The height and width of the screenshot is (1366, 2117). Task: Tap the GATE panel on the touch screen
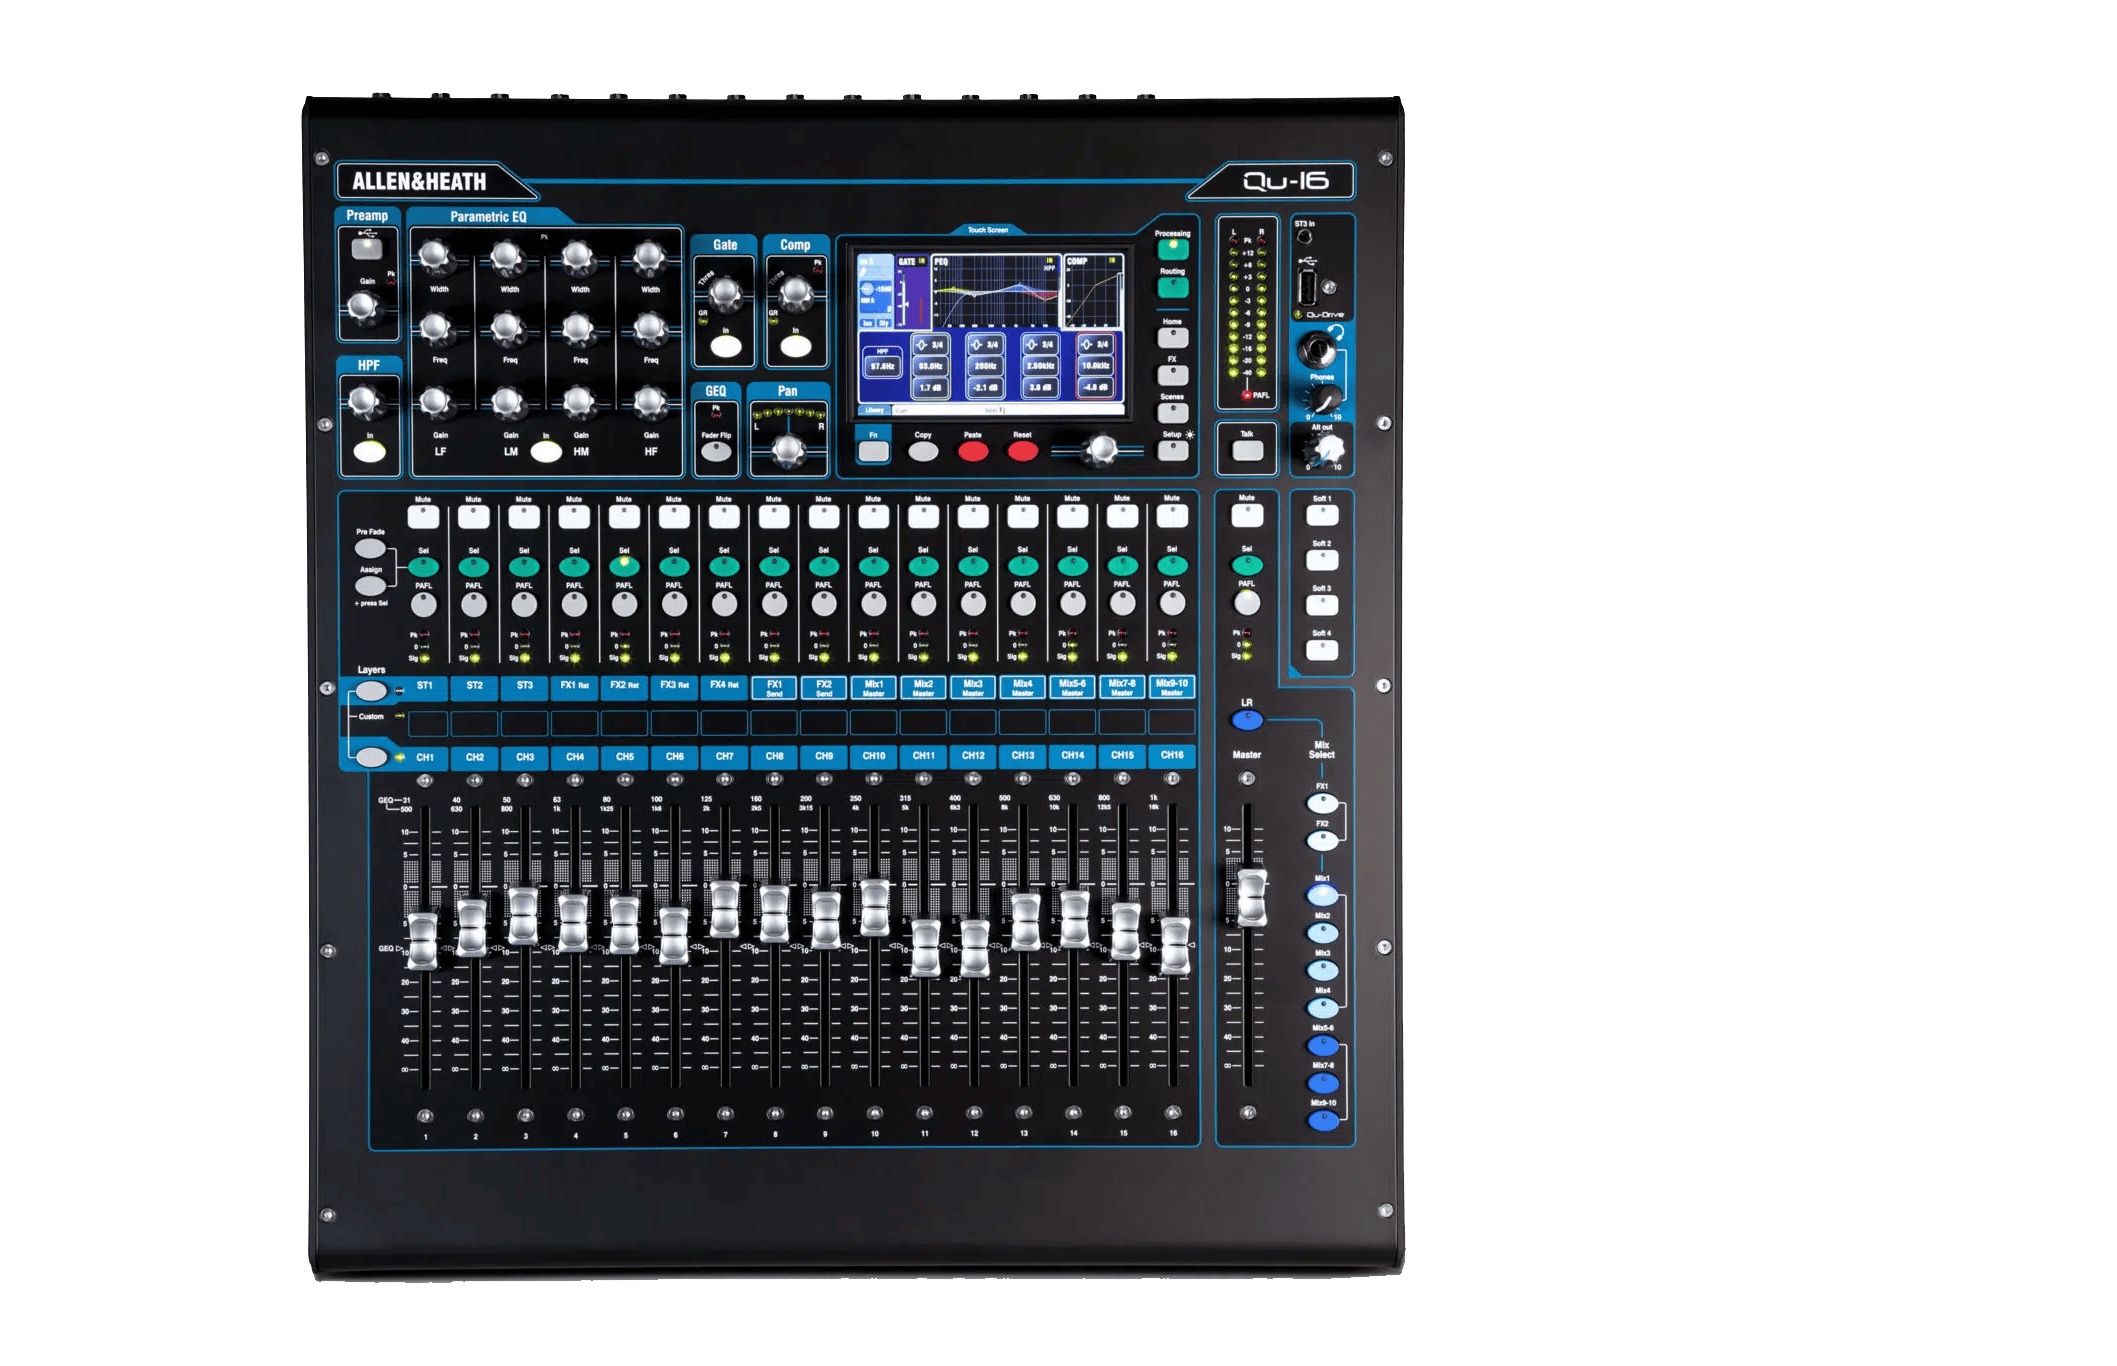pyautogui.click(x=910, y=291)
